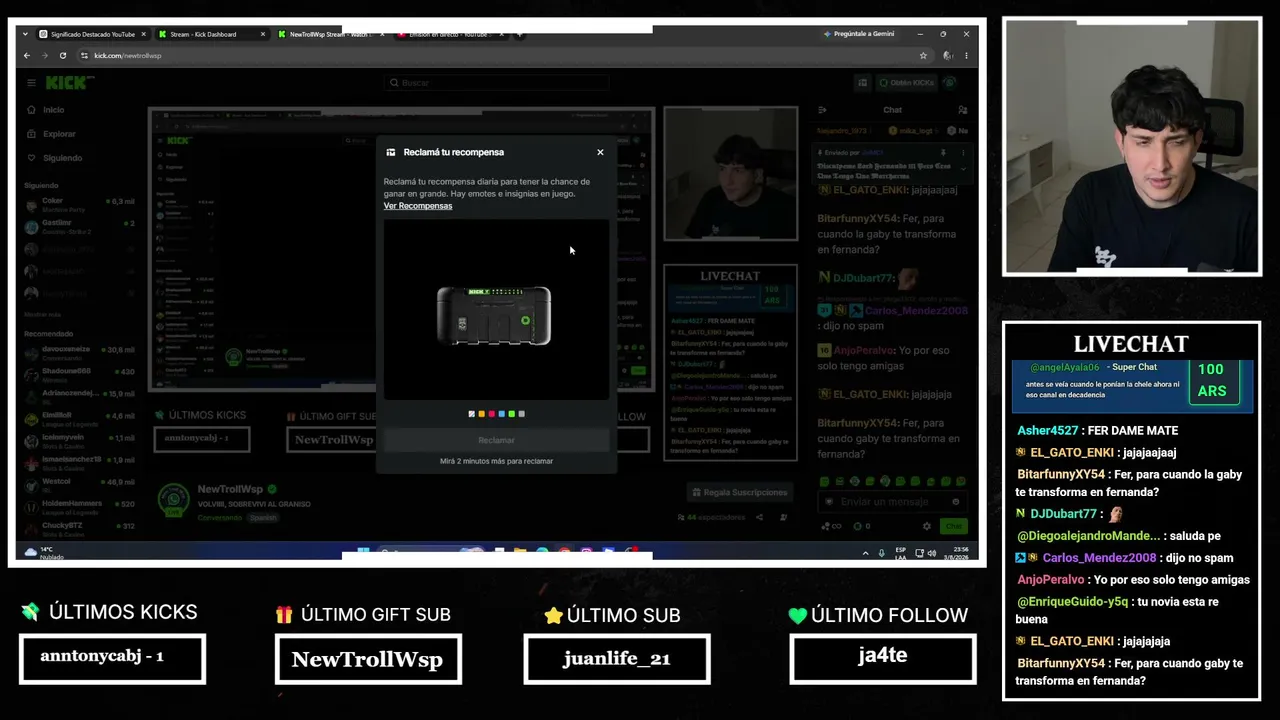This screenshot has width=1280, height=720.
Task: Open the browser tab search dropdown
Action: pyautogui.click(x=24, y=34)
